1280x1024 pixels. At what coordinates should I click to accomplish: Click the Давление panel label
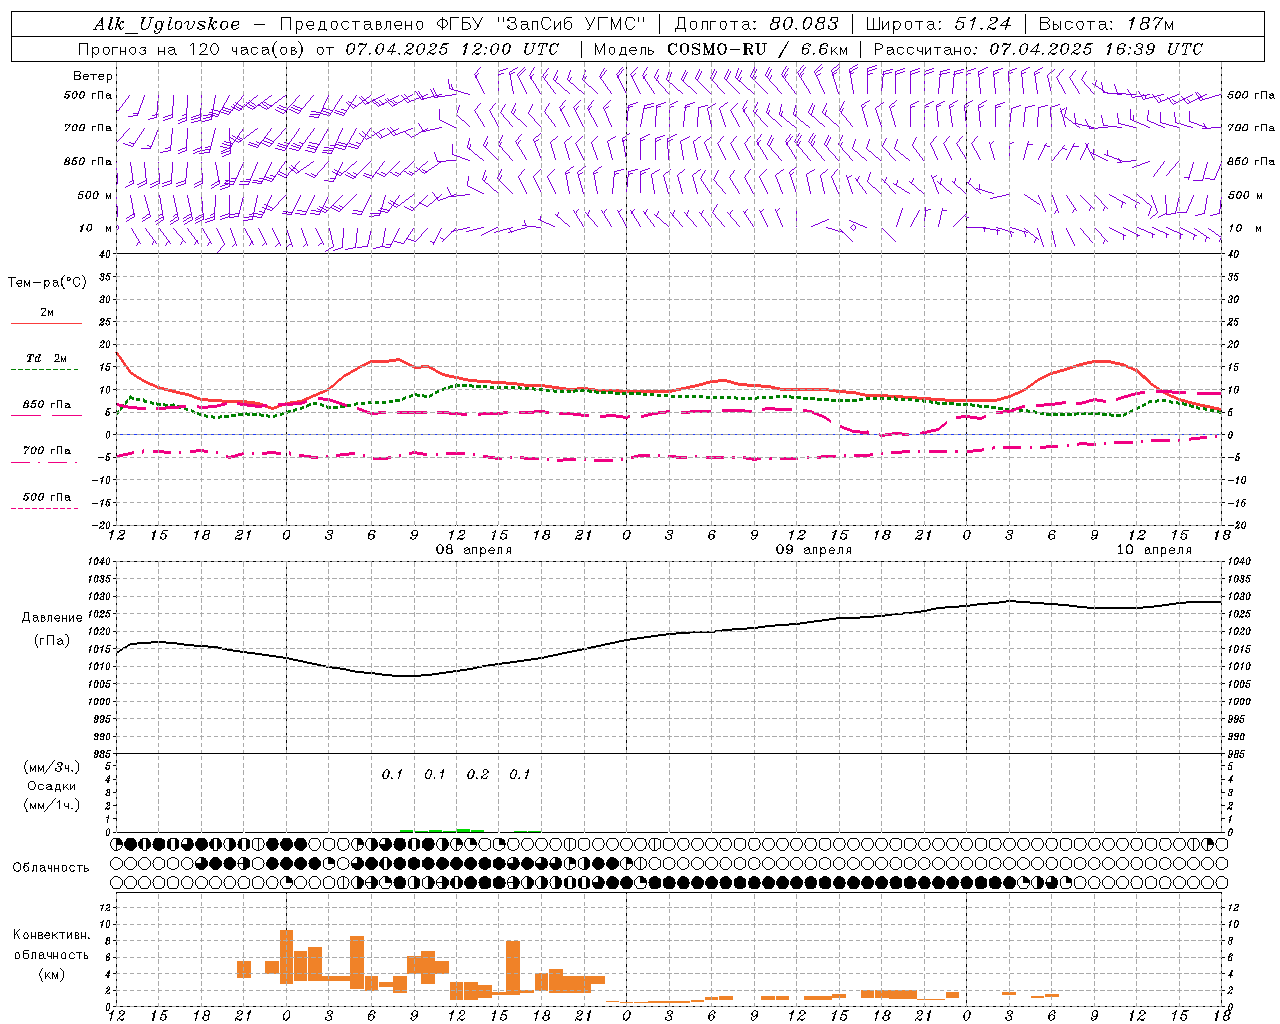(50, 617)
